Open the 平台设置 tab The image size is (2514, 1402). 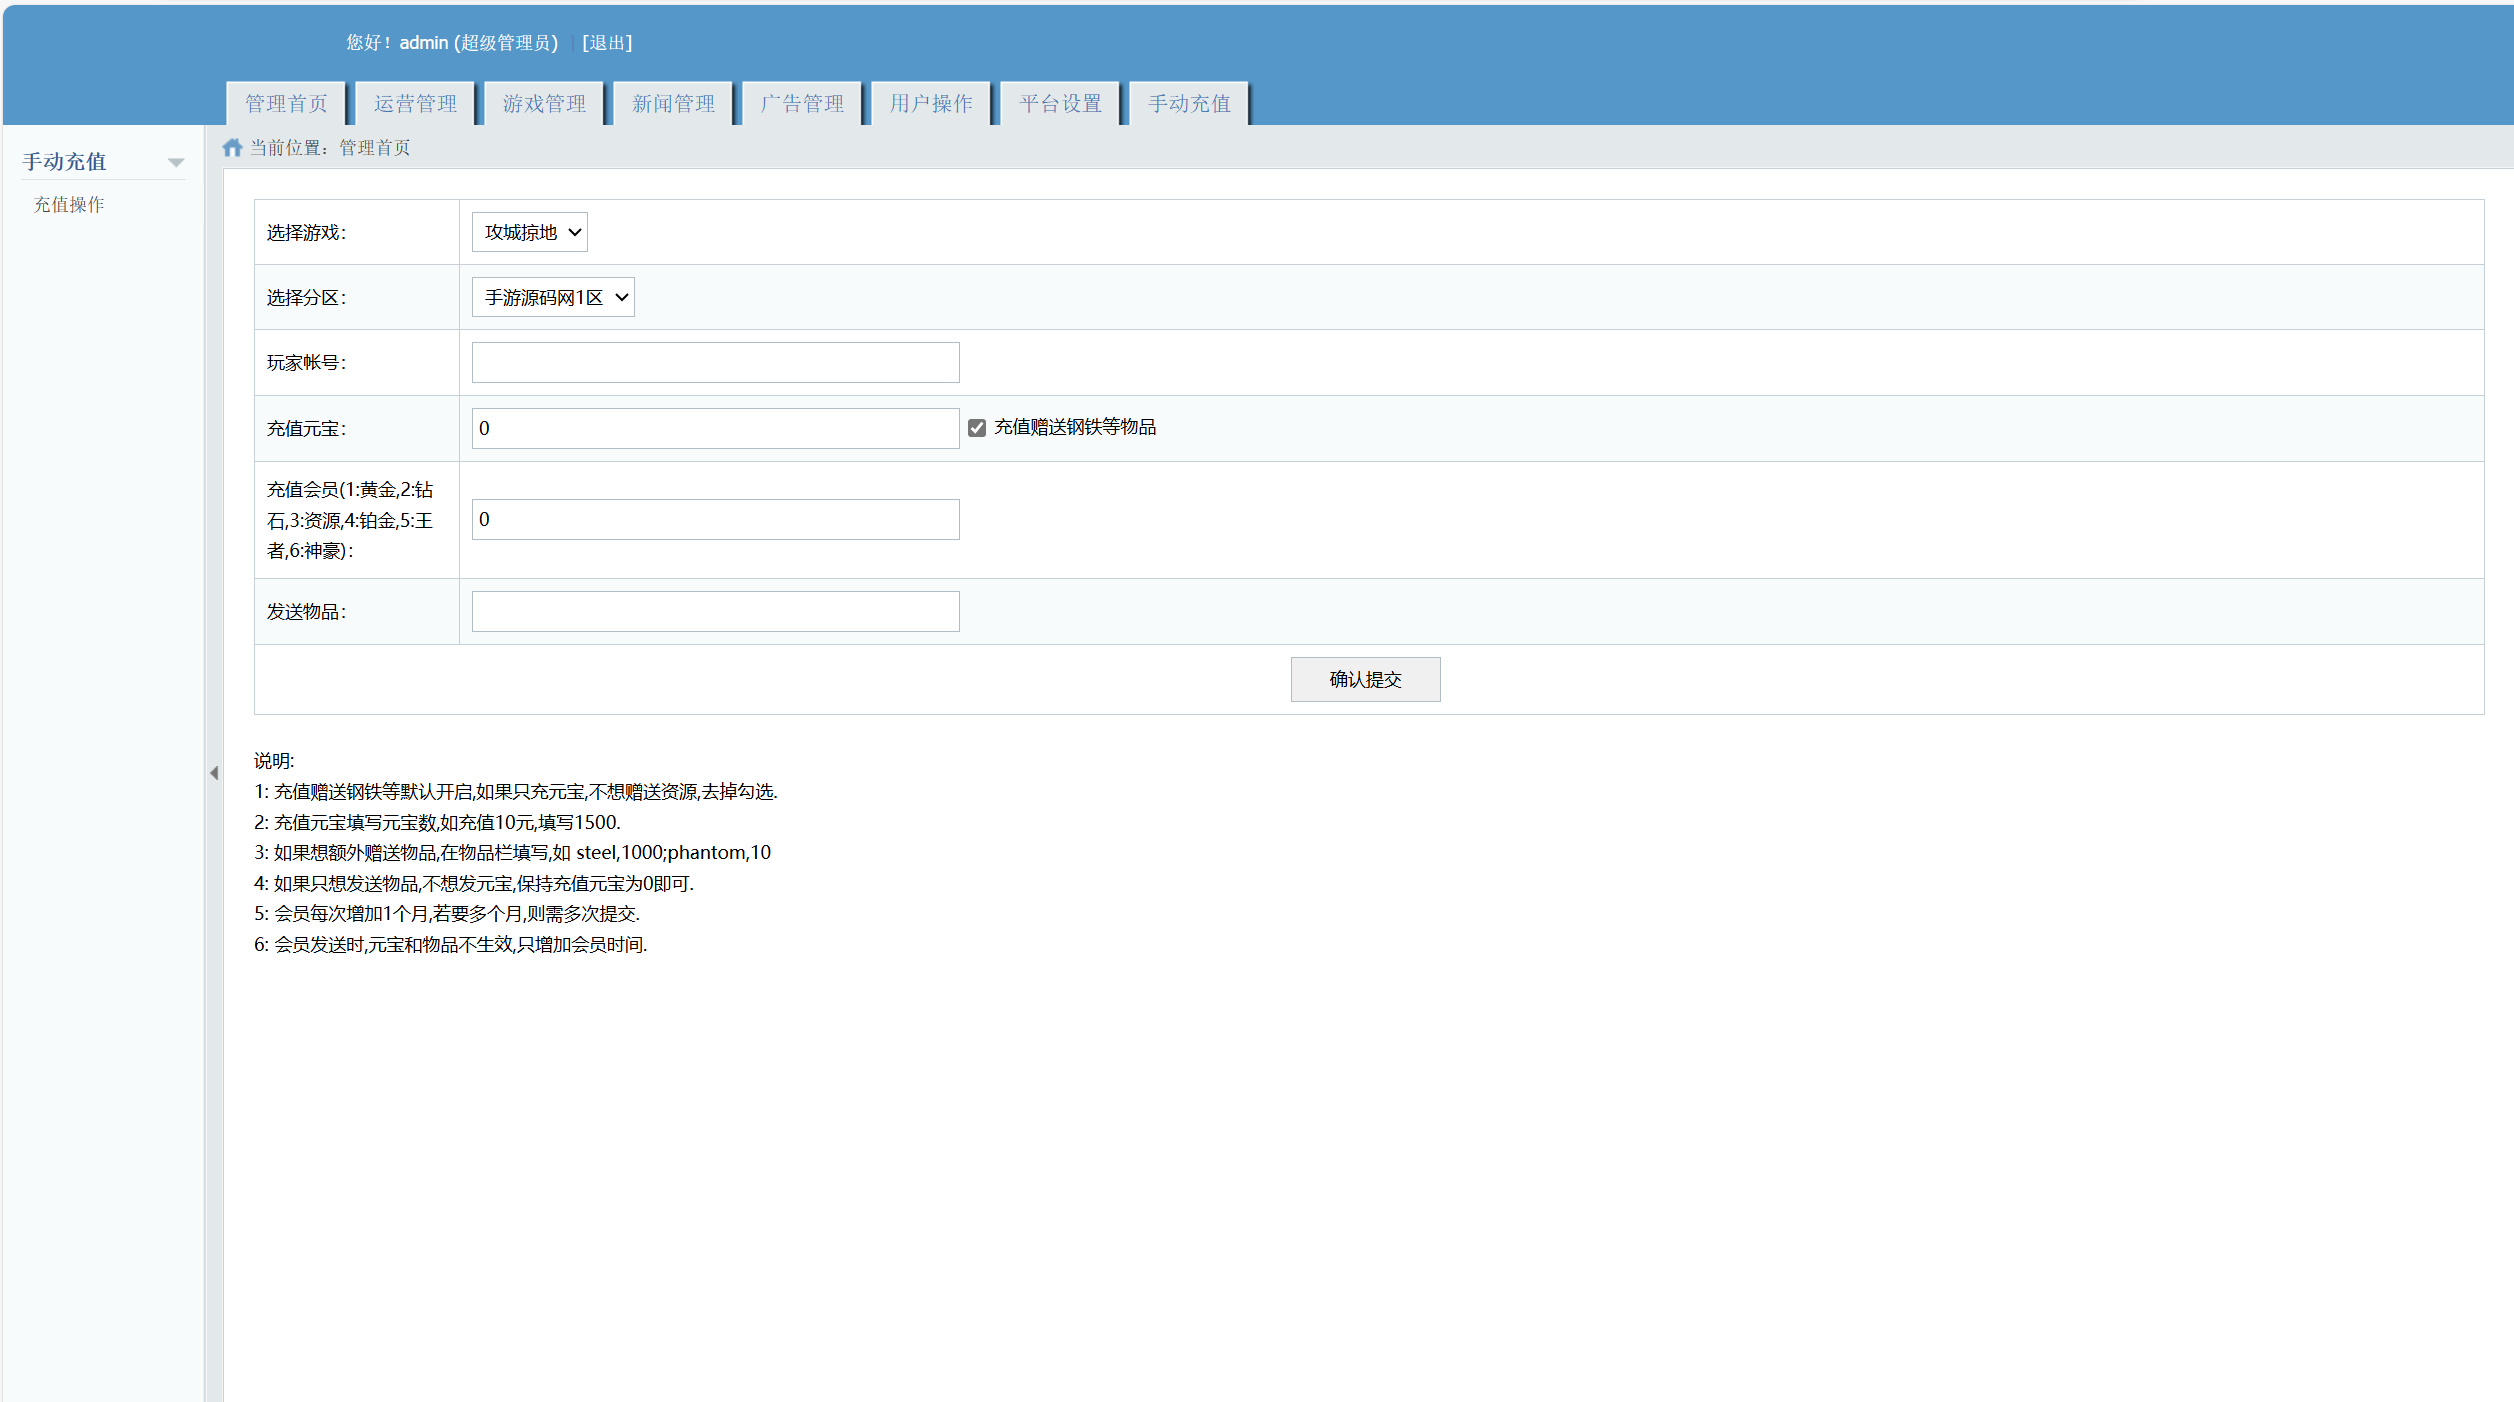pos(1060,104)
